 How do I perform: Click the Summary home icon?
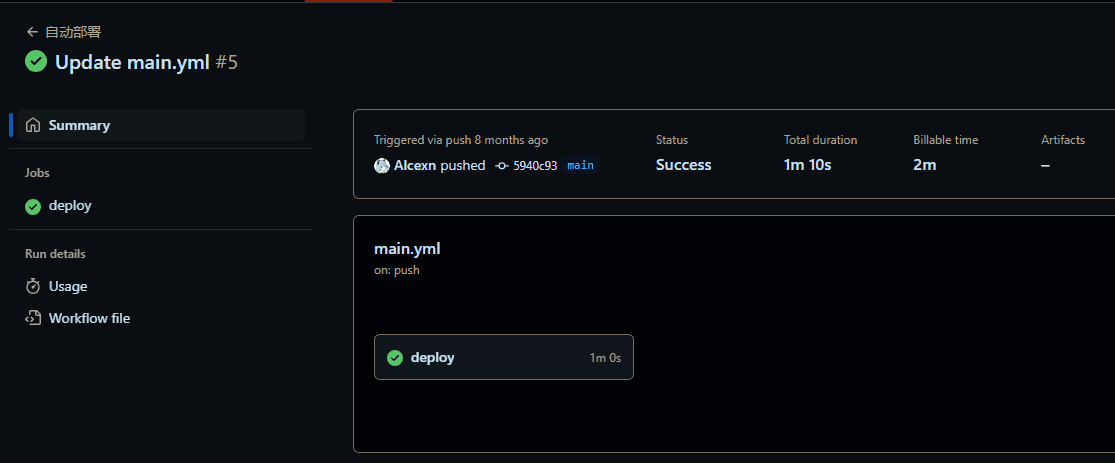tap(33, 125)
